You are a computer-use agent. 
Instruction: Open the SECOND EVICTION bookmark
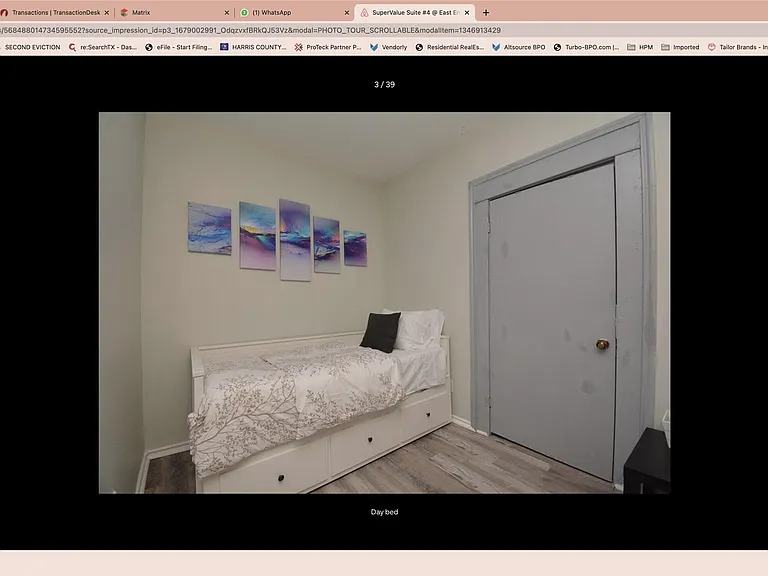30,48
